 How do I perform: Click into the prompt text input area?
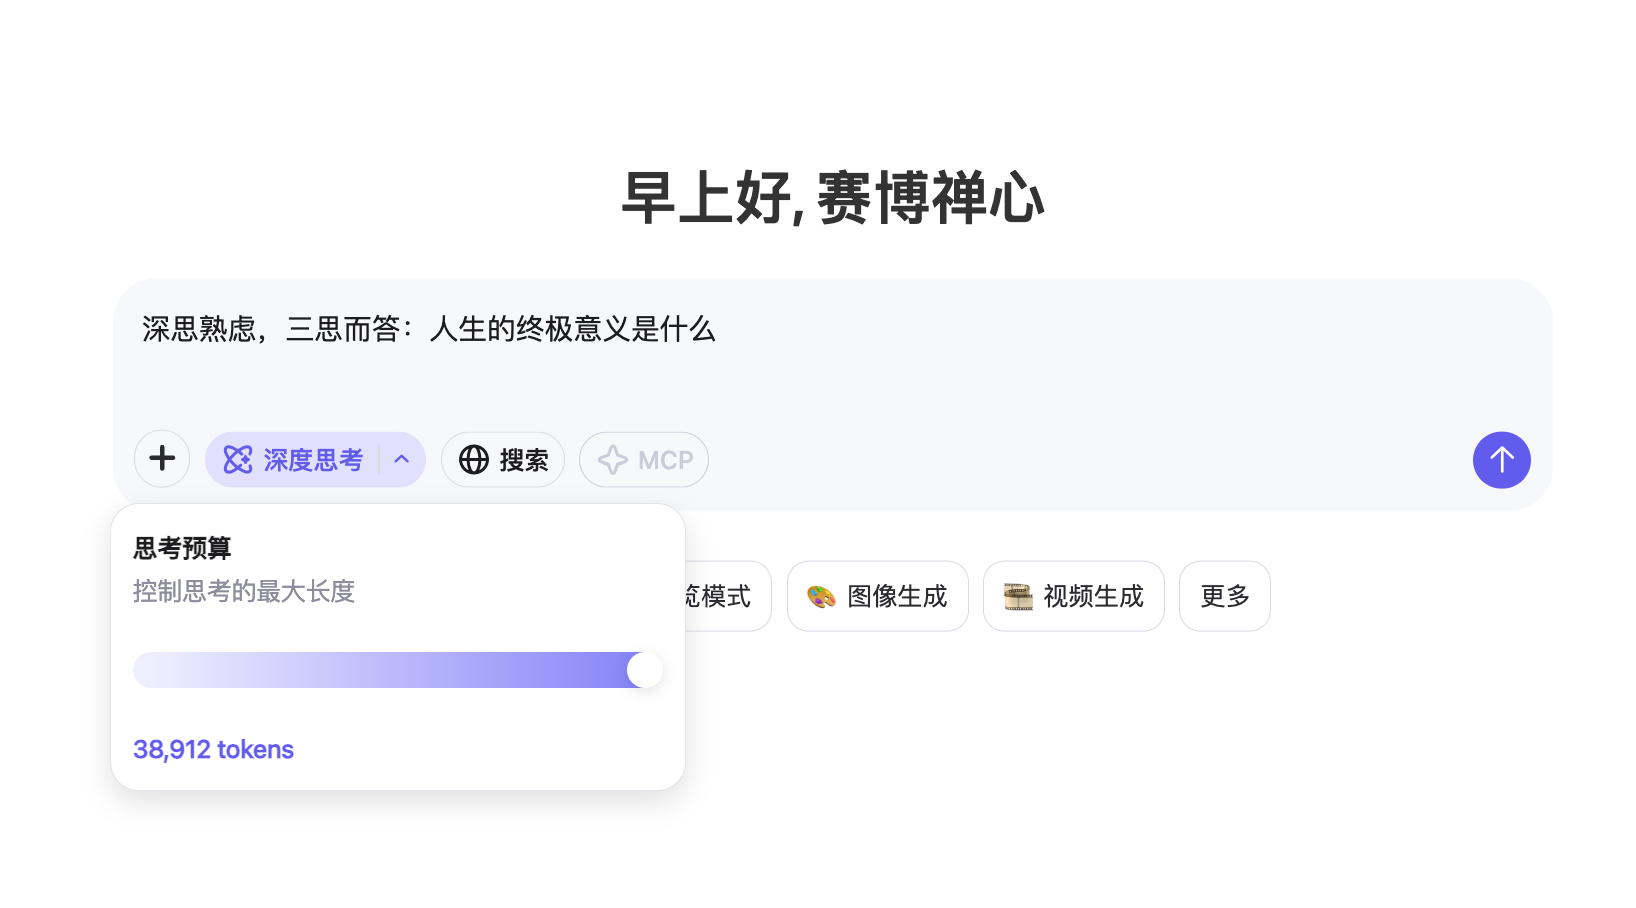[x=832, y=356]
